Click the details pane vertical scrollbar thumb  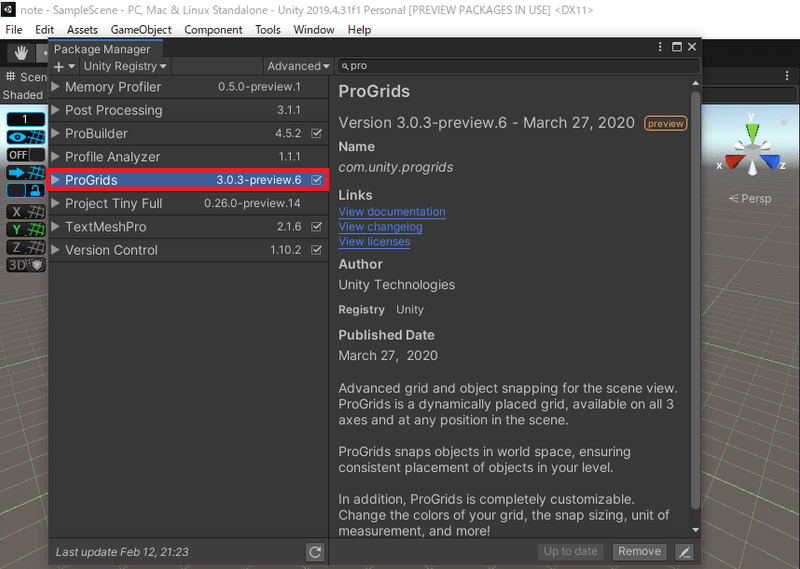(x=695, y=300)
